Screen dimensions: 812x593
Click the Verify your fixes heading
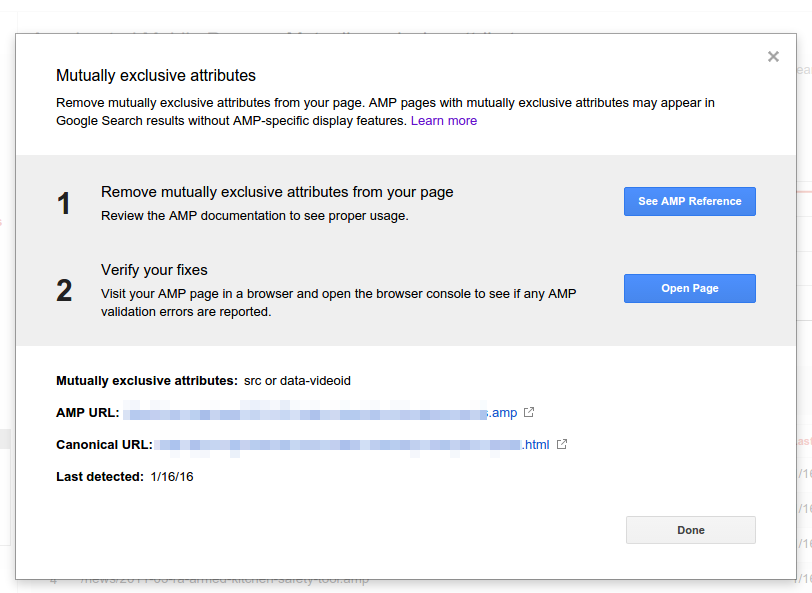pos(154,270)
